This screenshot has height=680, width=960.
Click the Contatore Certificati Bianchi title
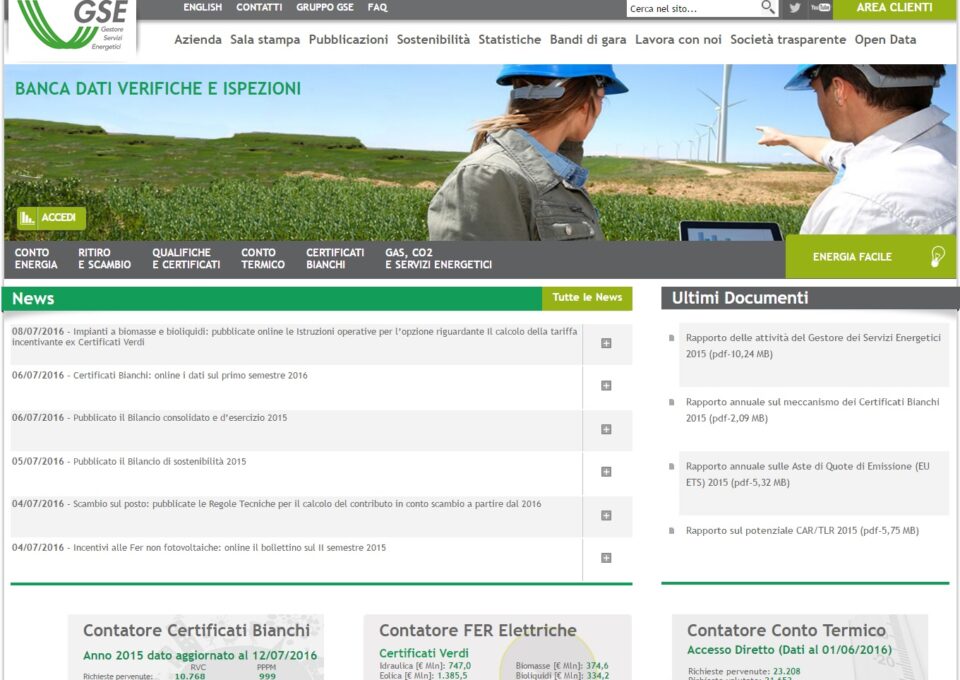197,630
